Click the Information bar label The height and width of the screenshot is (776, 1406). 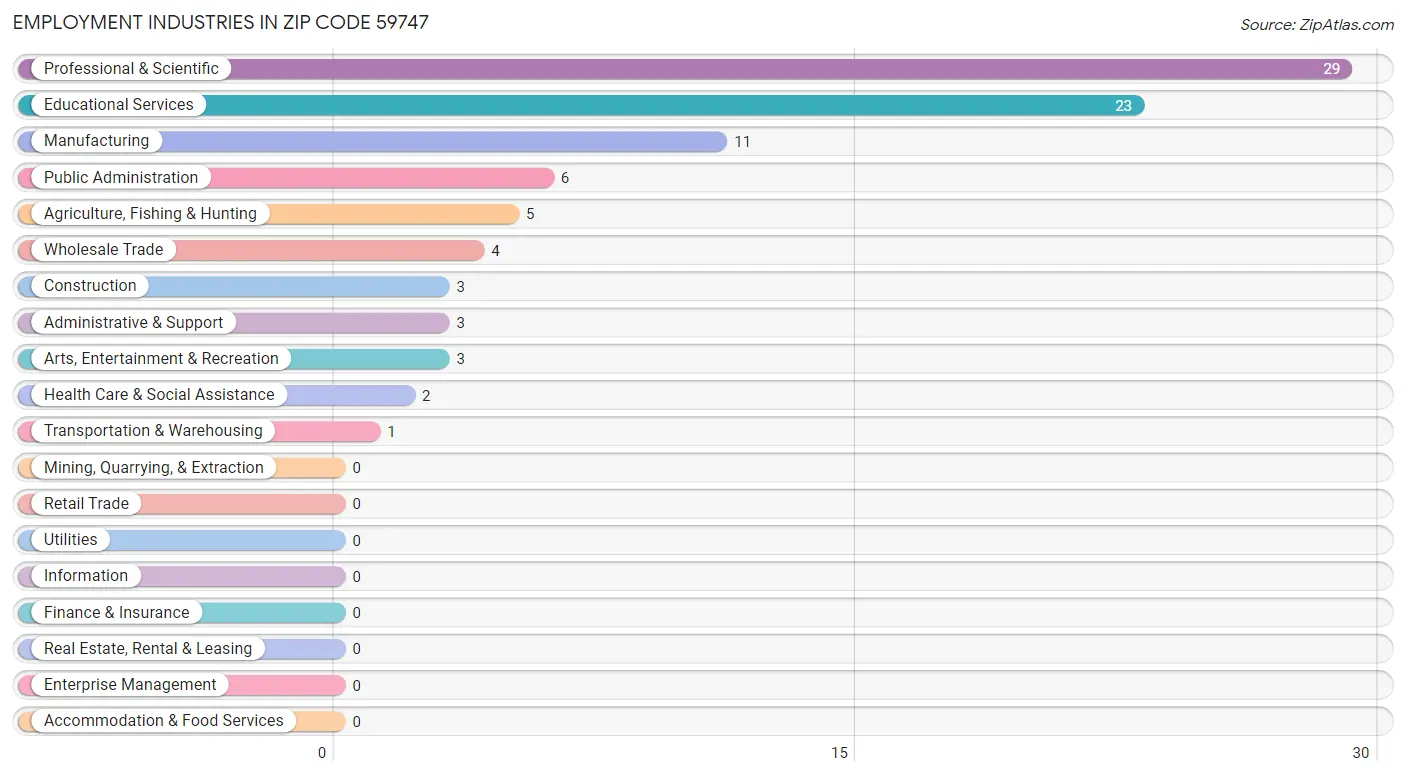(86, 576)
